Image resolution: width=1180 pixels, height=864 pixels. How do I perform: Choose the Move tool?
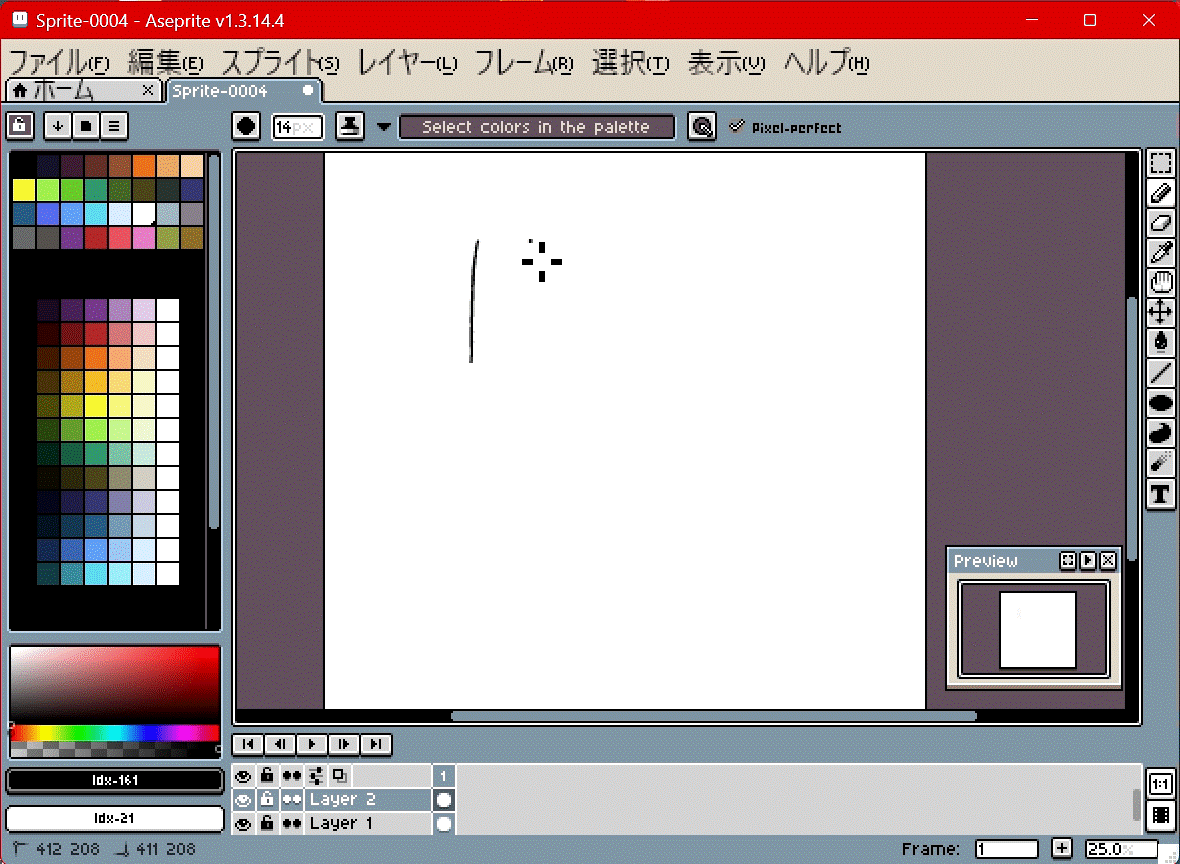tap(1160, 312)
